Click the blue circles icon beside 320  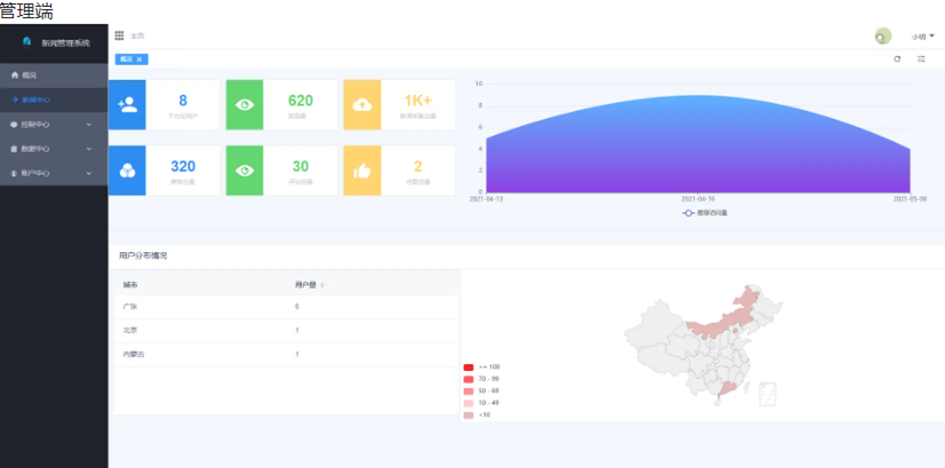[x=127, y=171]
